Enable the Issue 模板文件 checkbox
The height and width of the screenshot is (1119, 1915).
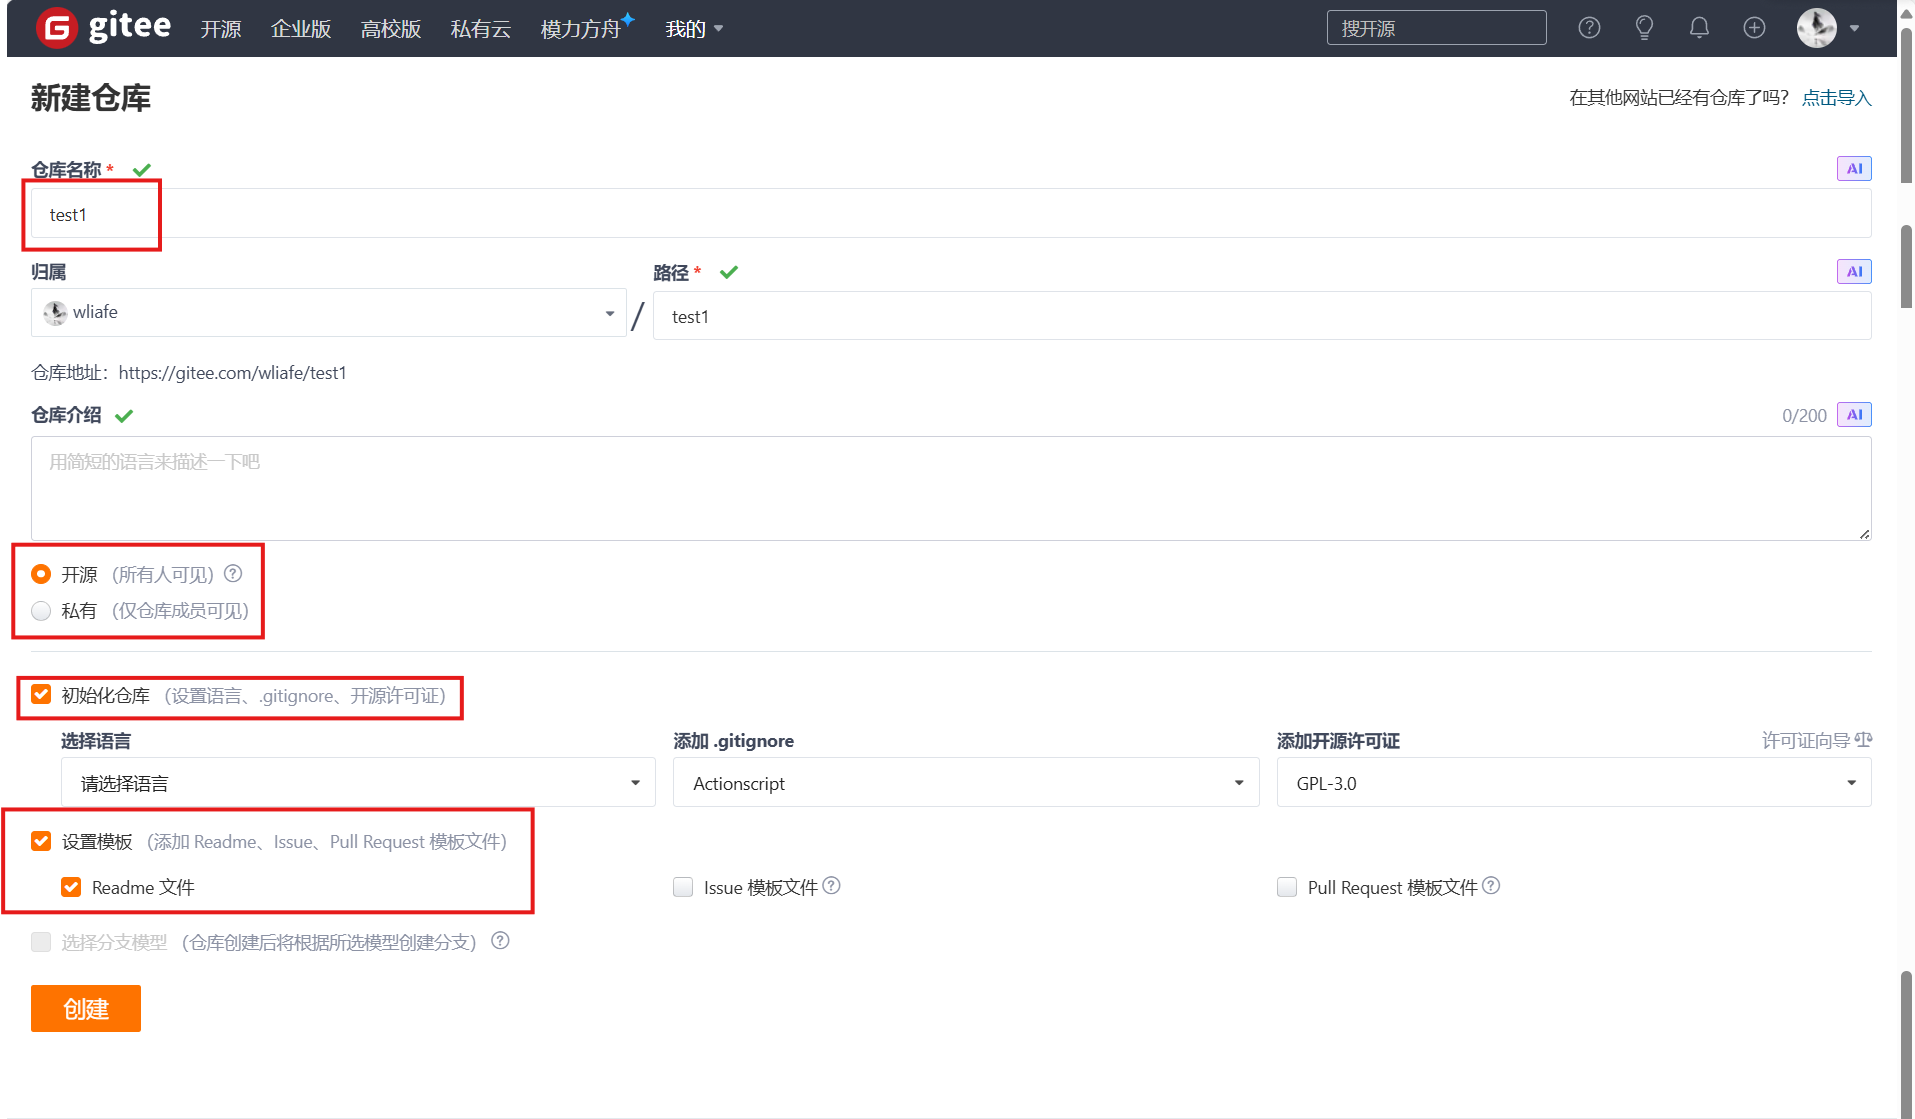point(683,888)
